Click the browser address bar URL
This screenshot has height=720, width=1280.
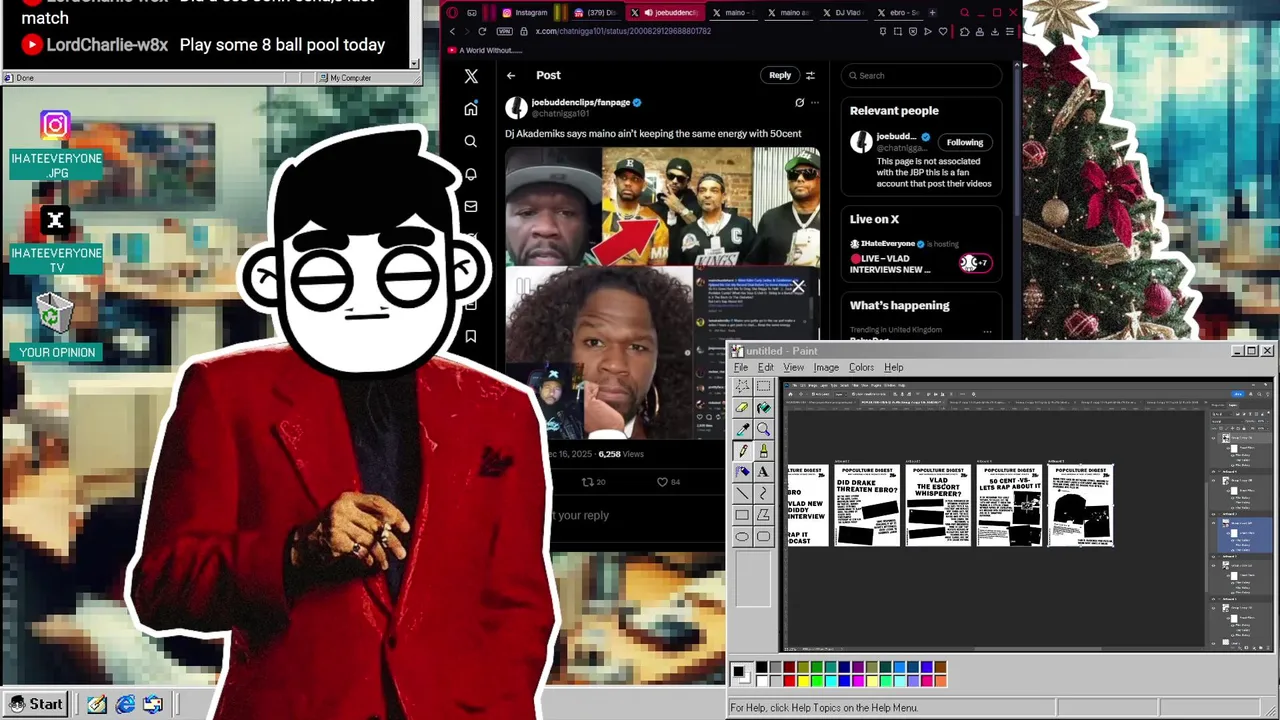(x=623, y=31)
